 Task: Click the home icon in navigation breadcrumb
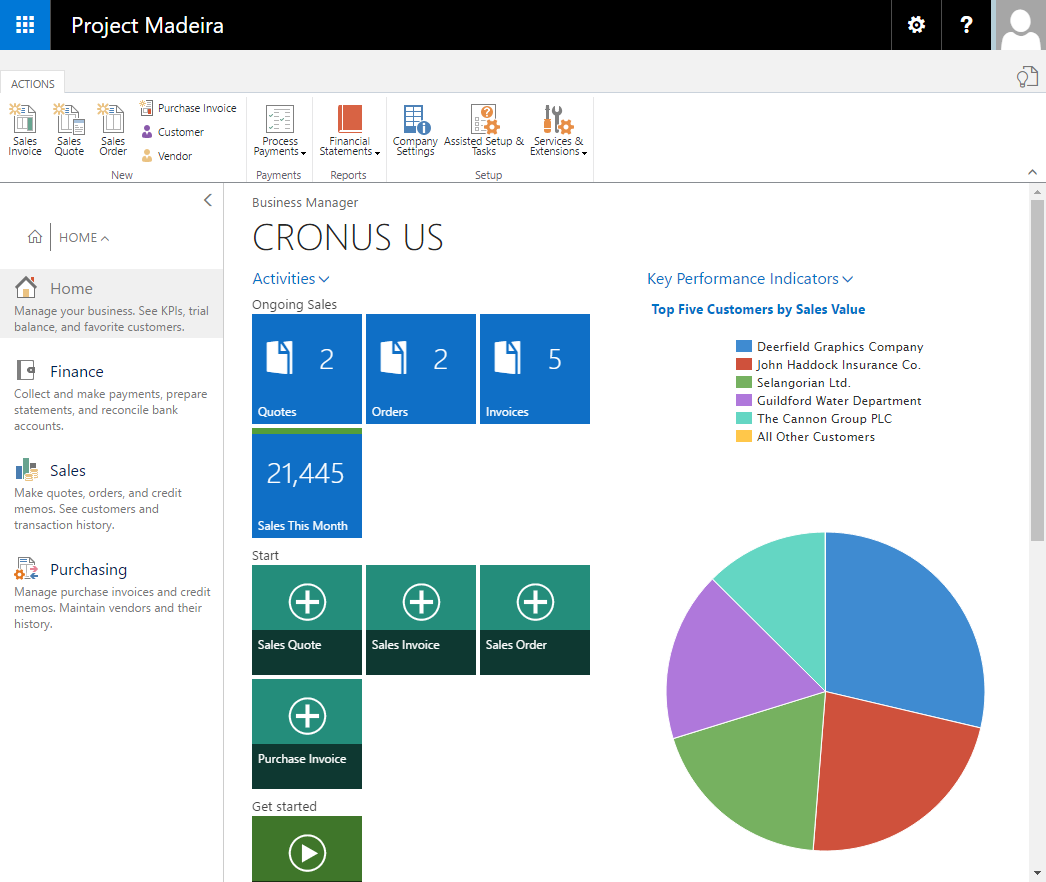35,237
